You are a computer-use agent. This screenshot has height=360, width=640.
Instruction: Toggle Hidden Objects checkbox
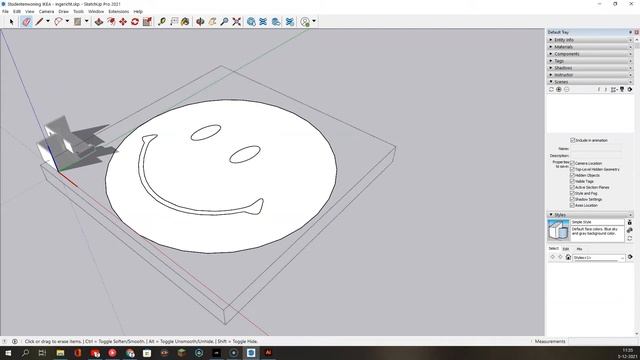point(572,175)
